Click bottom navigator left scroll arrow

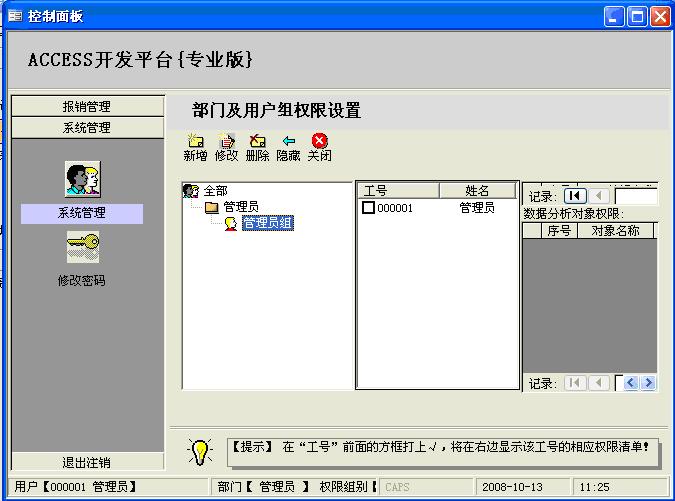point(631,383)
